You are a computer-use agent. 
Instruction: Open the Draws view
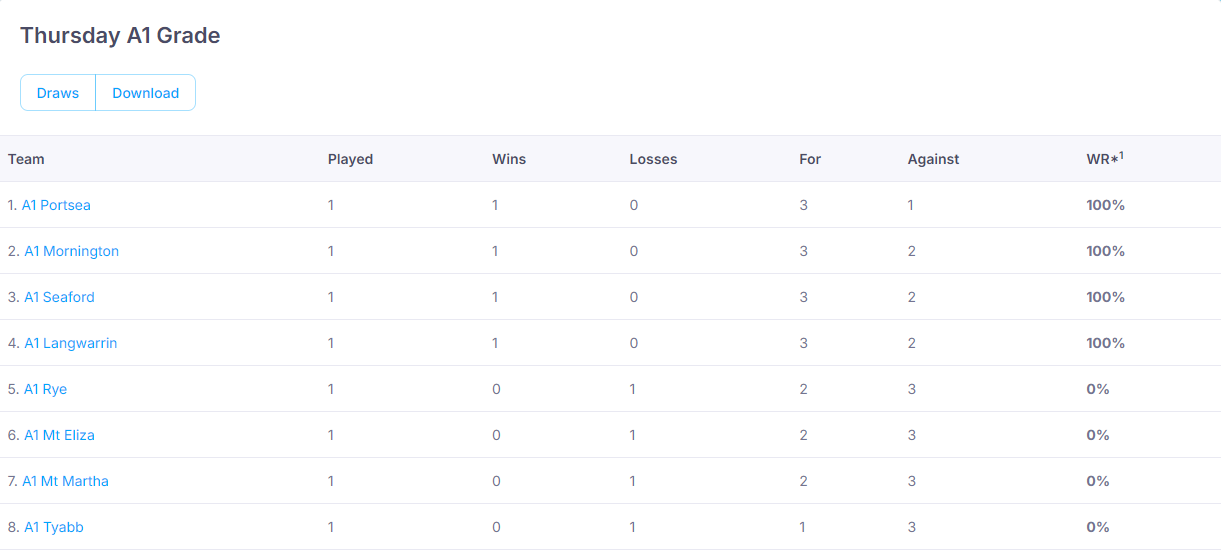point(58,93)
